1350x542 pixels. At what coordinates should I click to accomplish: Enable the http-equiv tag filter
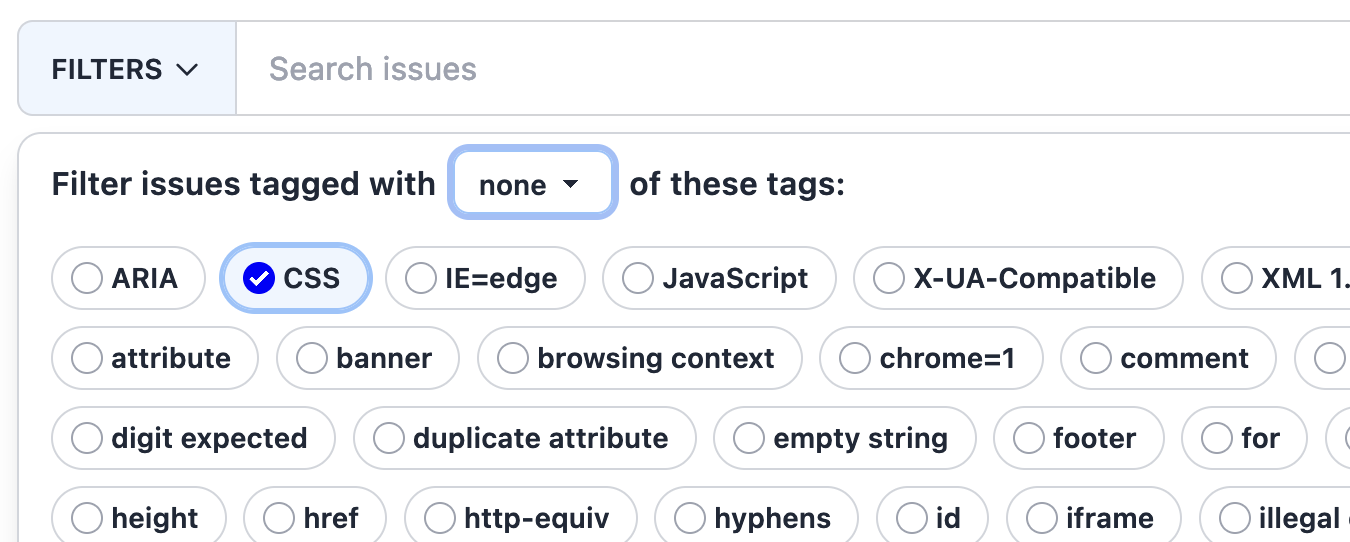coord(521,518)
